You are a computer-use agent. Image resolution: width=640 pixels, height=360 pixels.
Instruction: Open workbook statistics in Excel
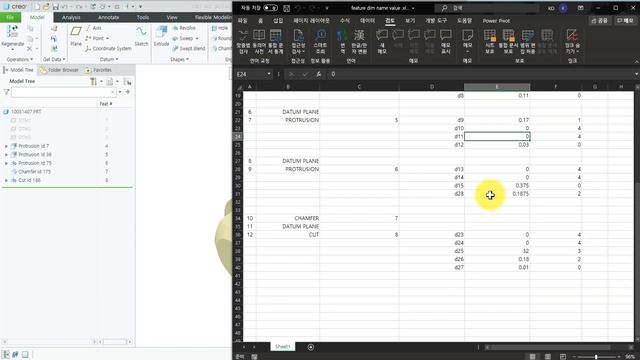coord(276,42)
